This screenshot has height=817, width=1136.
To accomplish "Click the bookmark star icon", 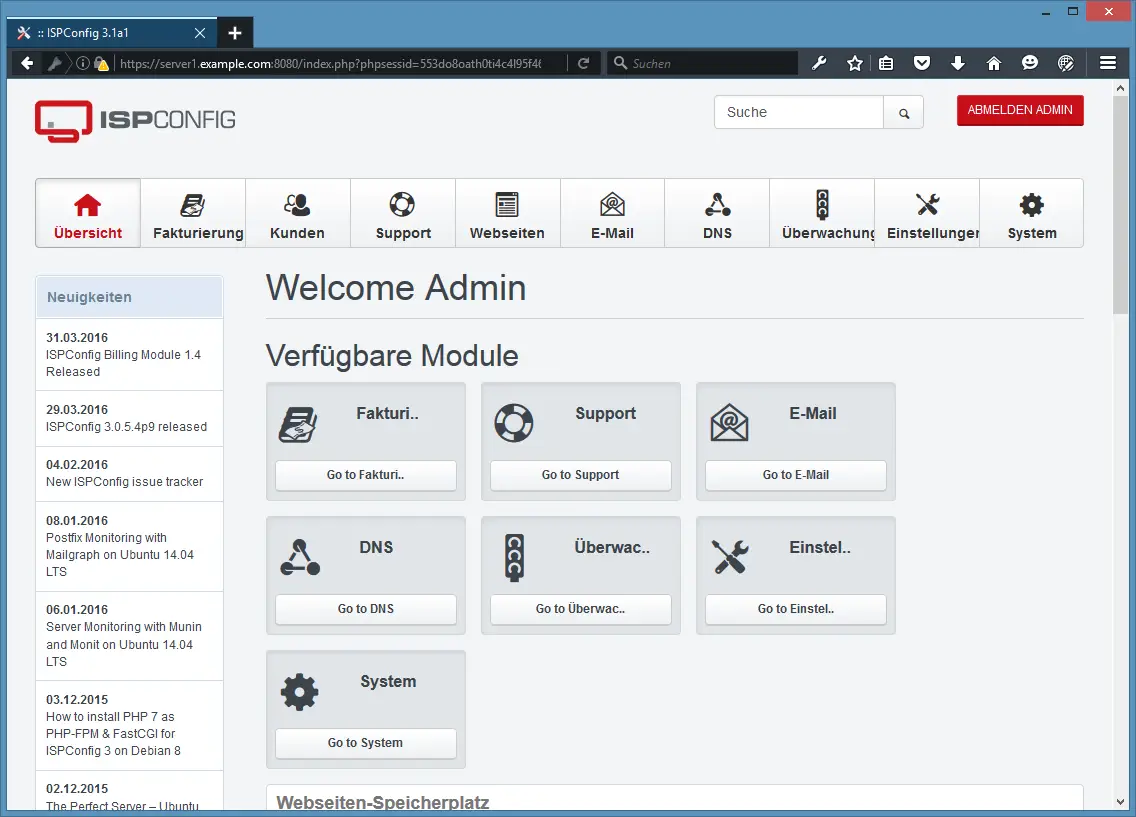I will click(855, 64).
